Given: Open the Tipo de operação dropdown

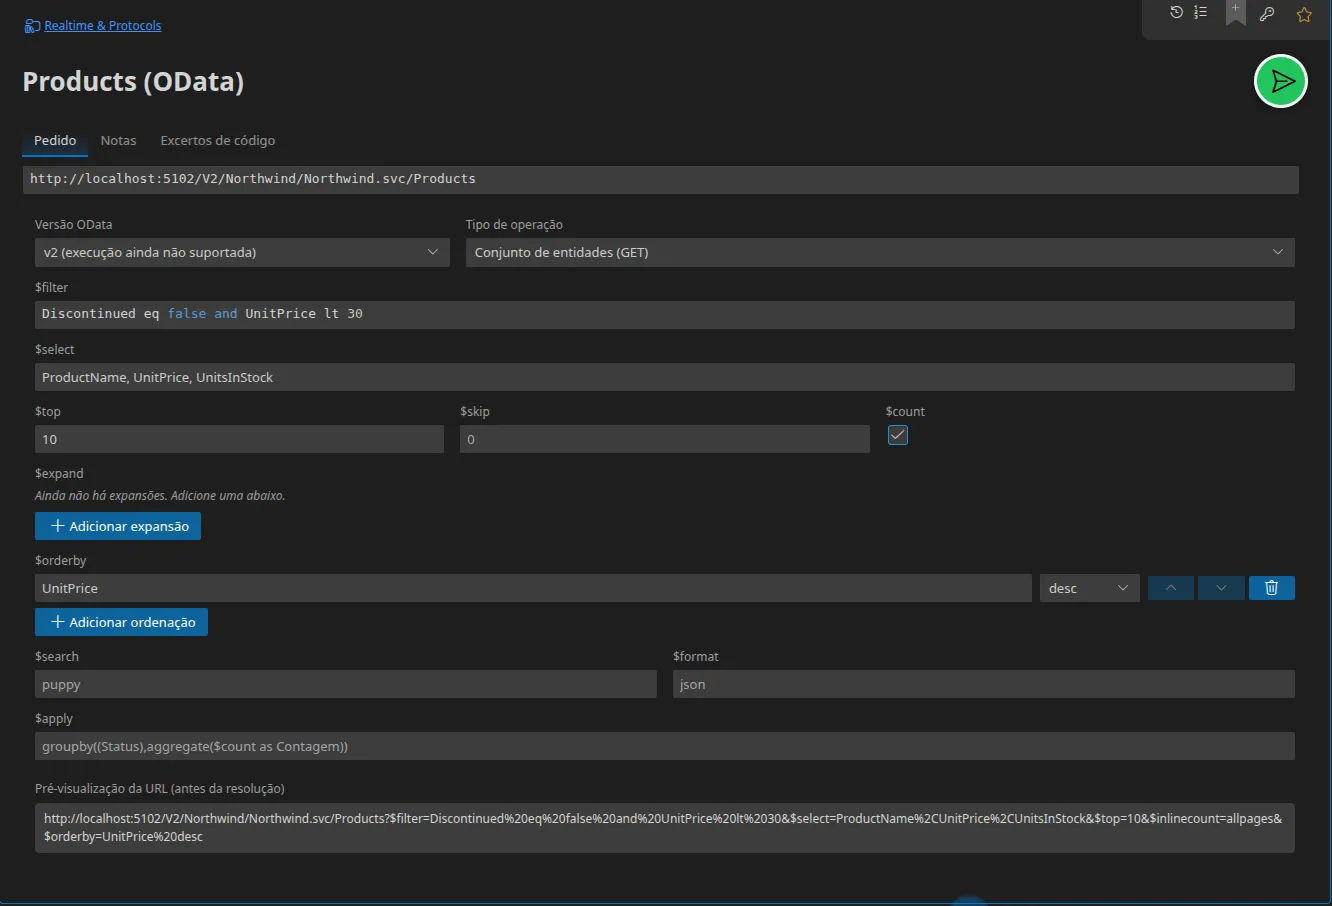Looking at the screenshot, I should 880,253.
